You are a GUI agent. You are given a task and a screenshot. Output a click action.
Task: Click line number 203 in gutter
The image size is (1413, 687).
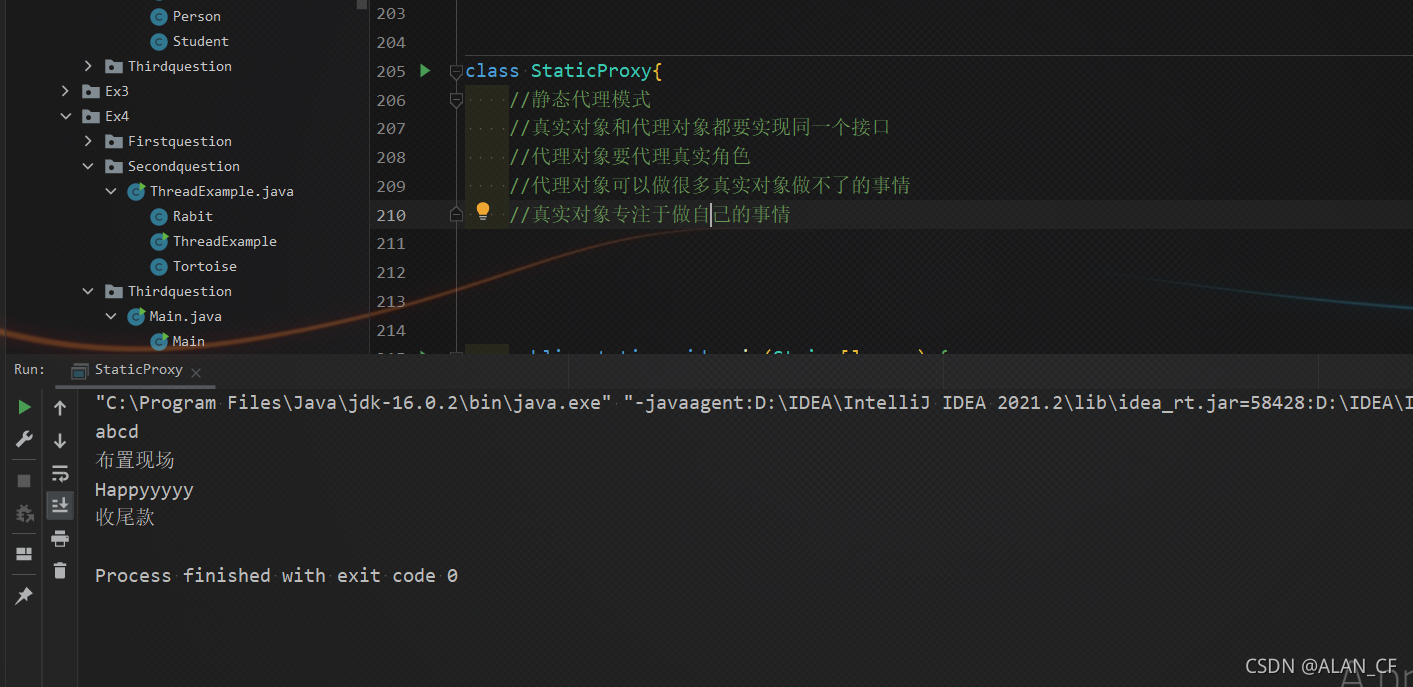pyautogui.click(x=391, y=13)
